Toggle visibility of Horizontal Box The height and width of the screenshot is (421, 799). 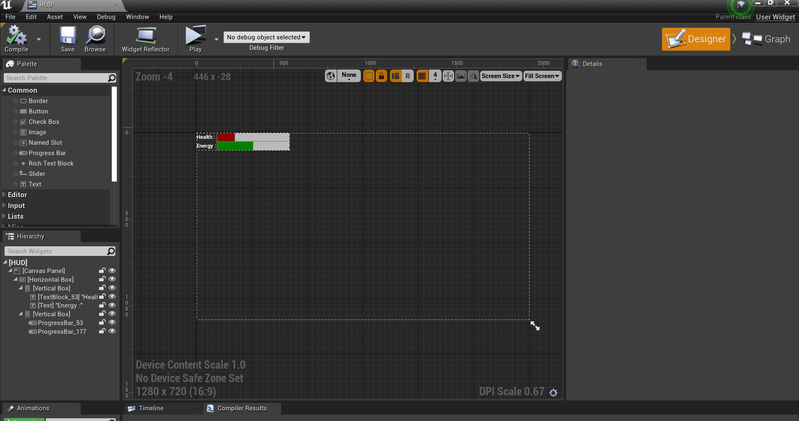pyautogui.click(x=112, y=279)
